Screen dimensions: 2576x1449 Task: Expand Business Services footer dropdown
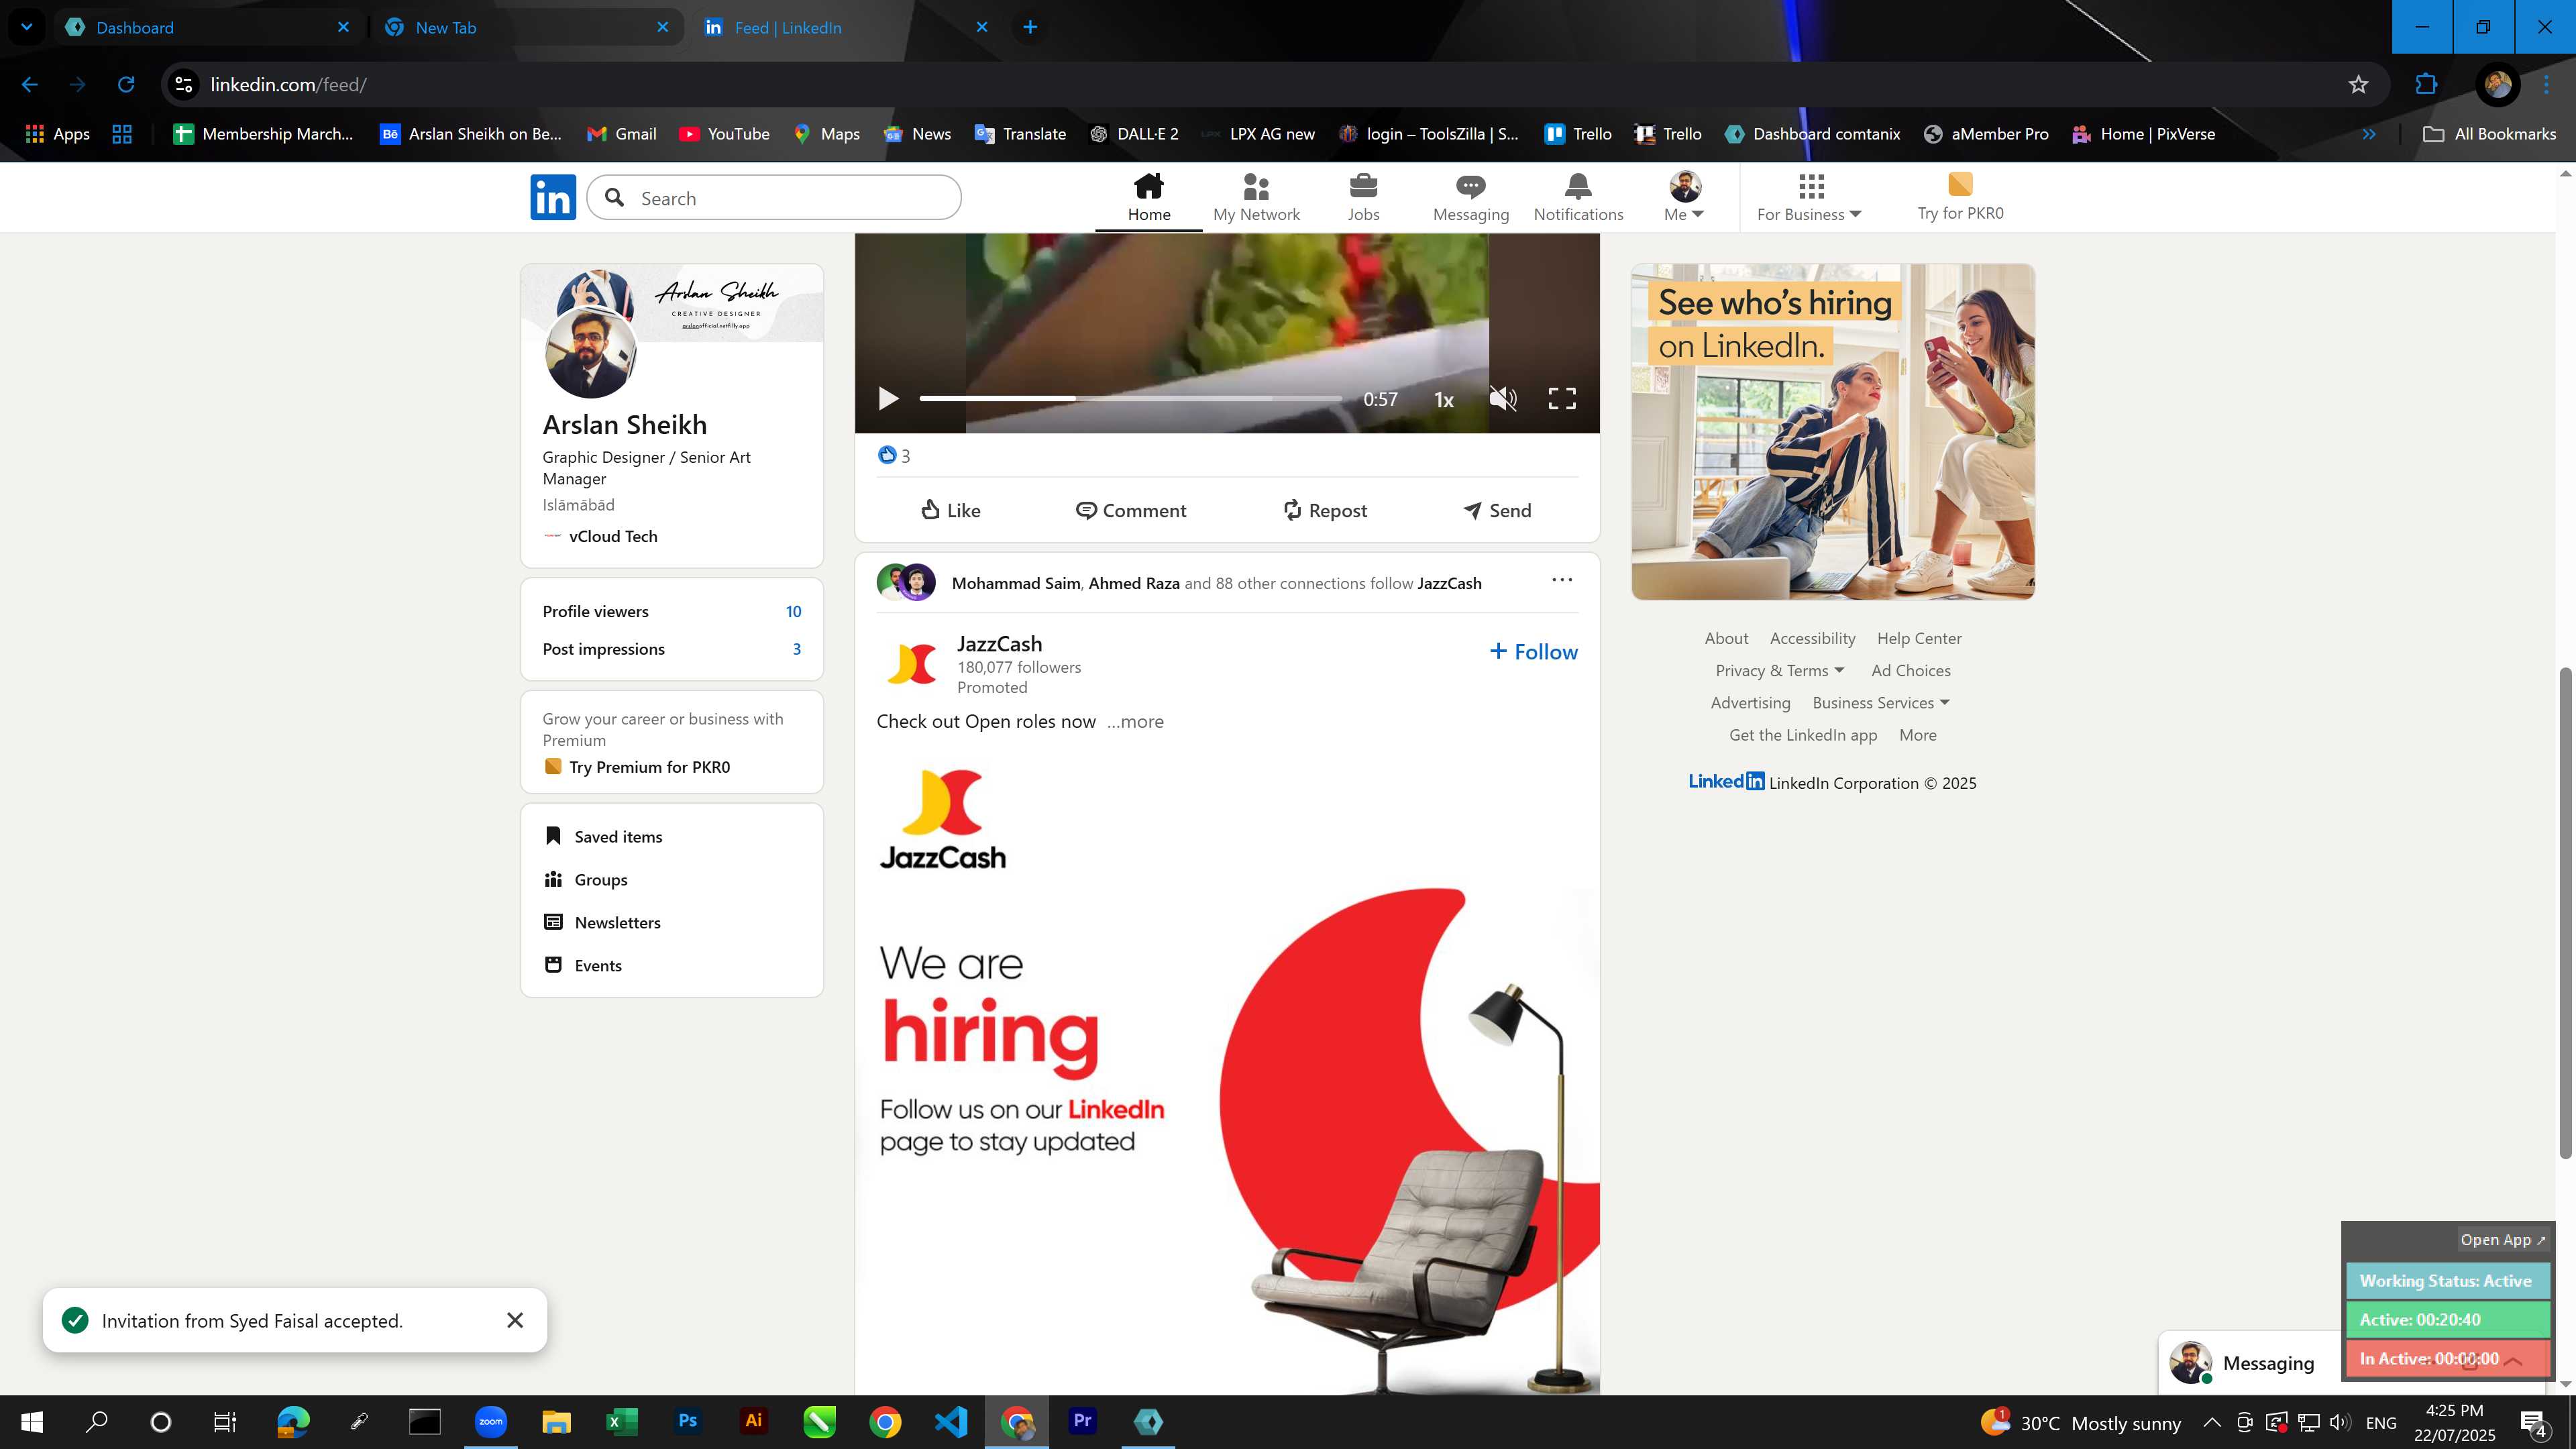(1880, 703)
